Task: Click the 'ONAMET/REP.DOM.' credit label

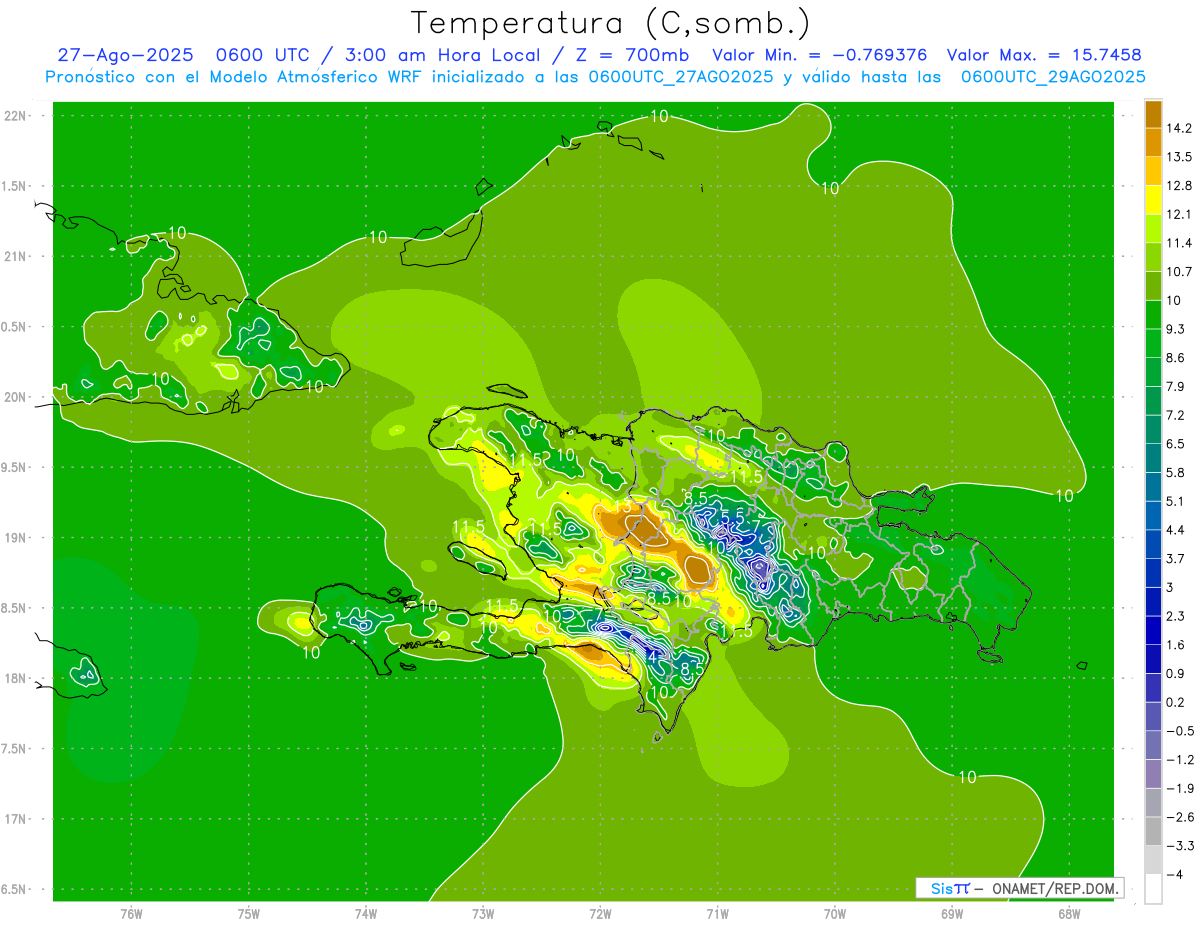Action: click(x=1056, y=888)
